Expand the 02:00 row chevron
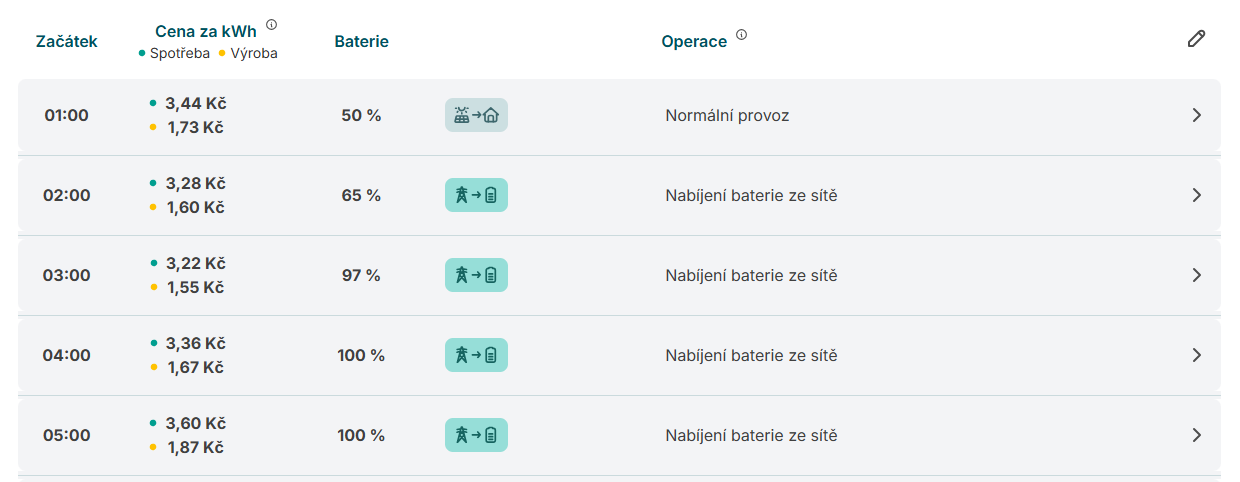 pyautogui.click(x=1196, y=195)
